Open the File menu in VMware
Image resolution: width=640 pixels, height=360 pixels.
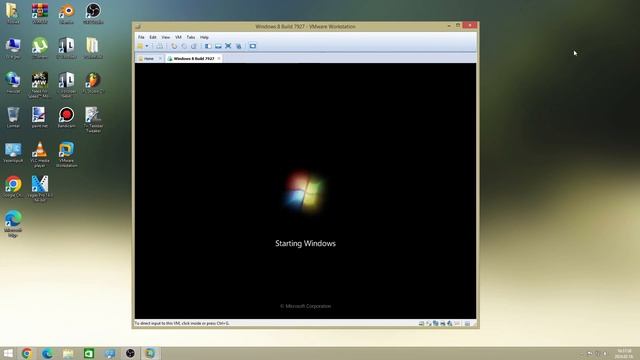tap(141, 37)
